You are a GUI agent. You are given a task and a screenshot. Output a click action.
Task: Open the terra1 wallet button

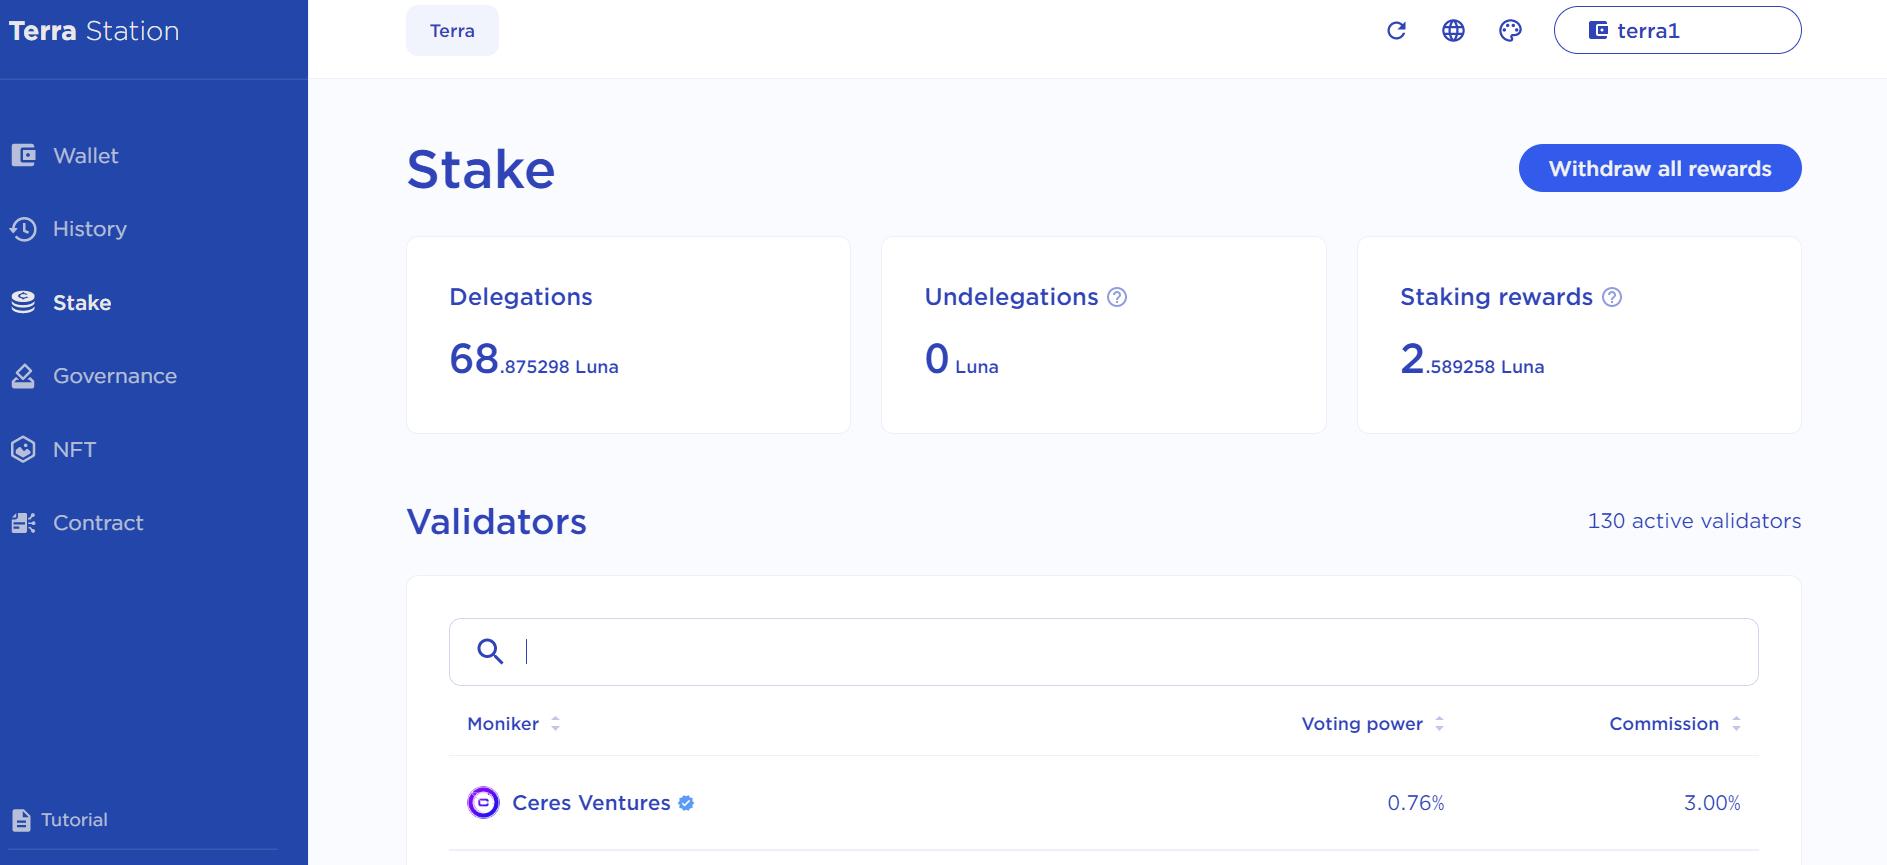coord(1677,31)
